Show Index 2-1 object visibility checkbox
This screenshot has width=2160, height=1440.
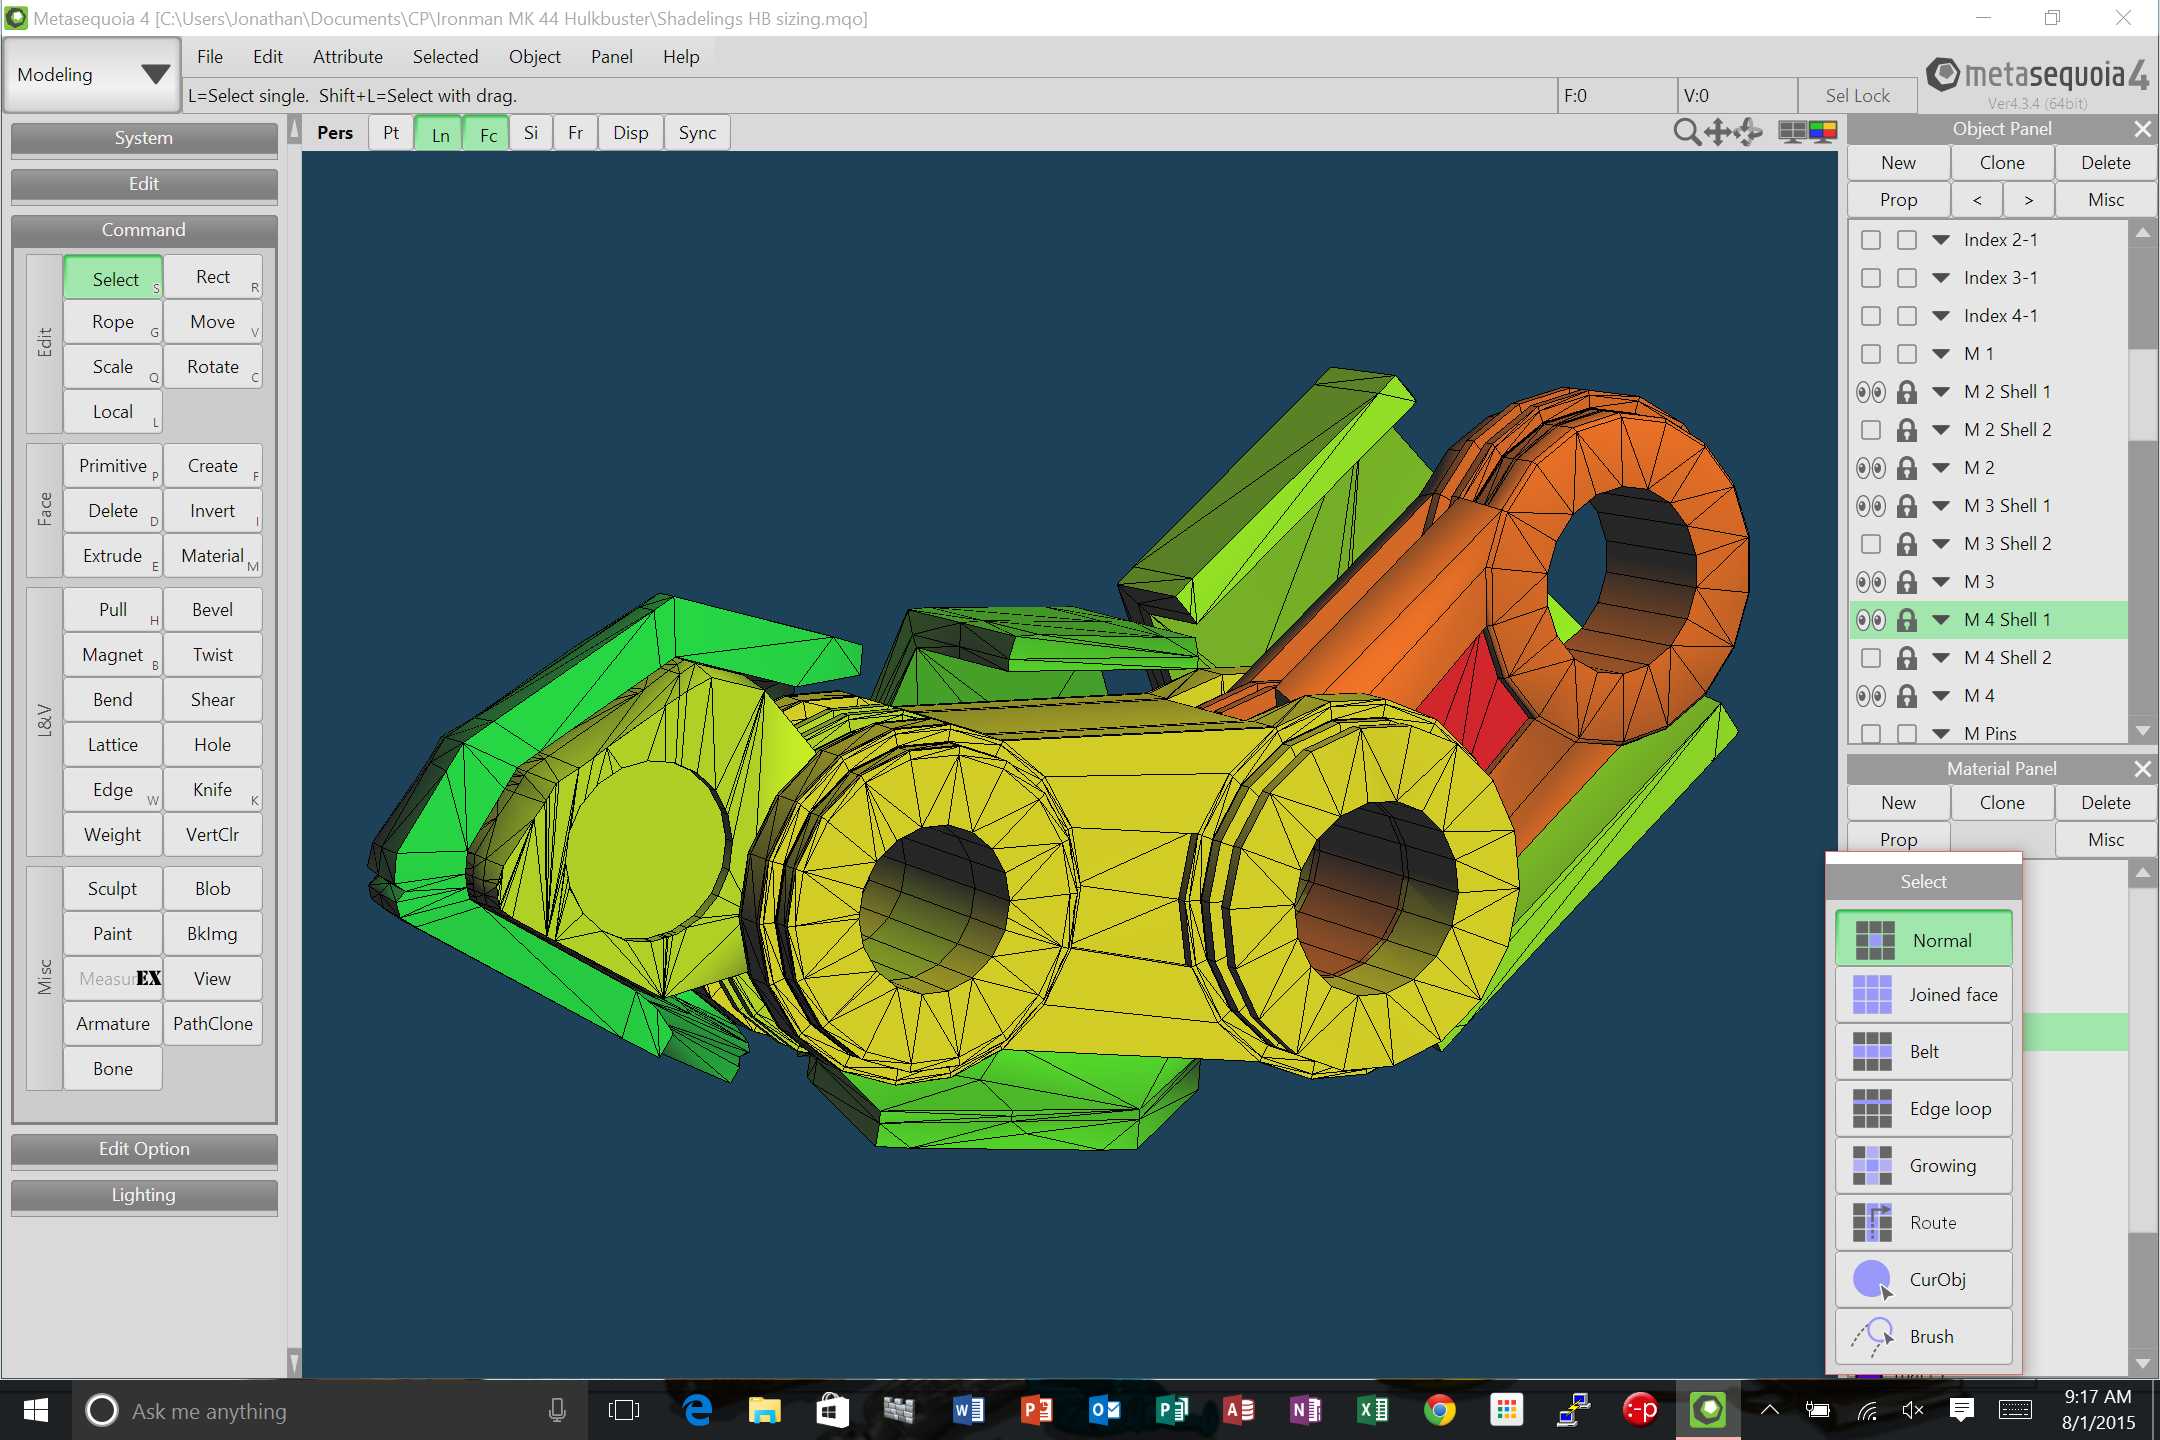1871,240
